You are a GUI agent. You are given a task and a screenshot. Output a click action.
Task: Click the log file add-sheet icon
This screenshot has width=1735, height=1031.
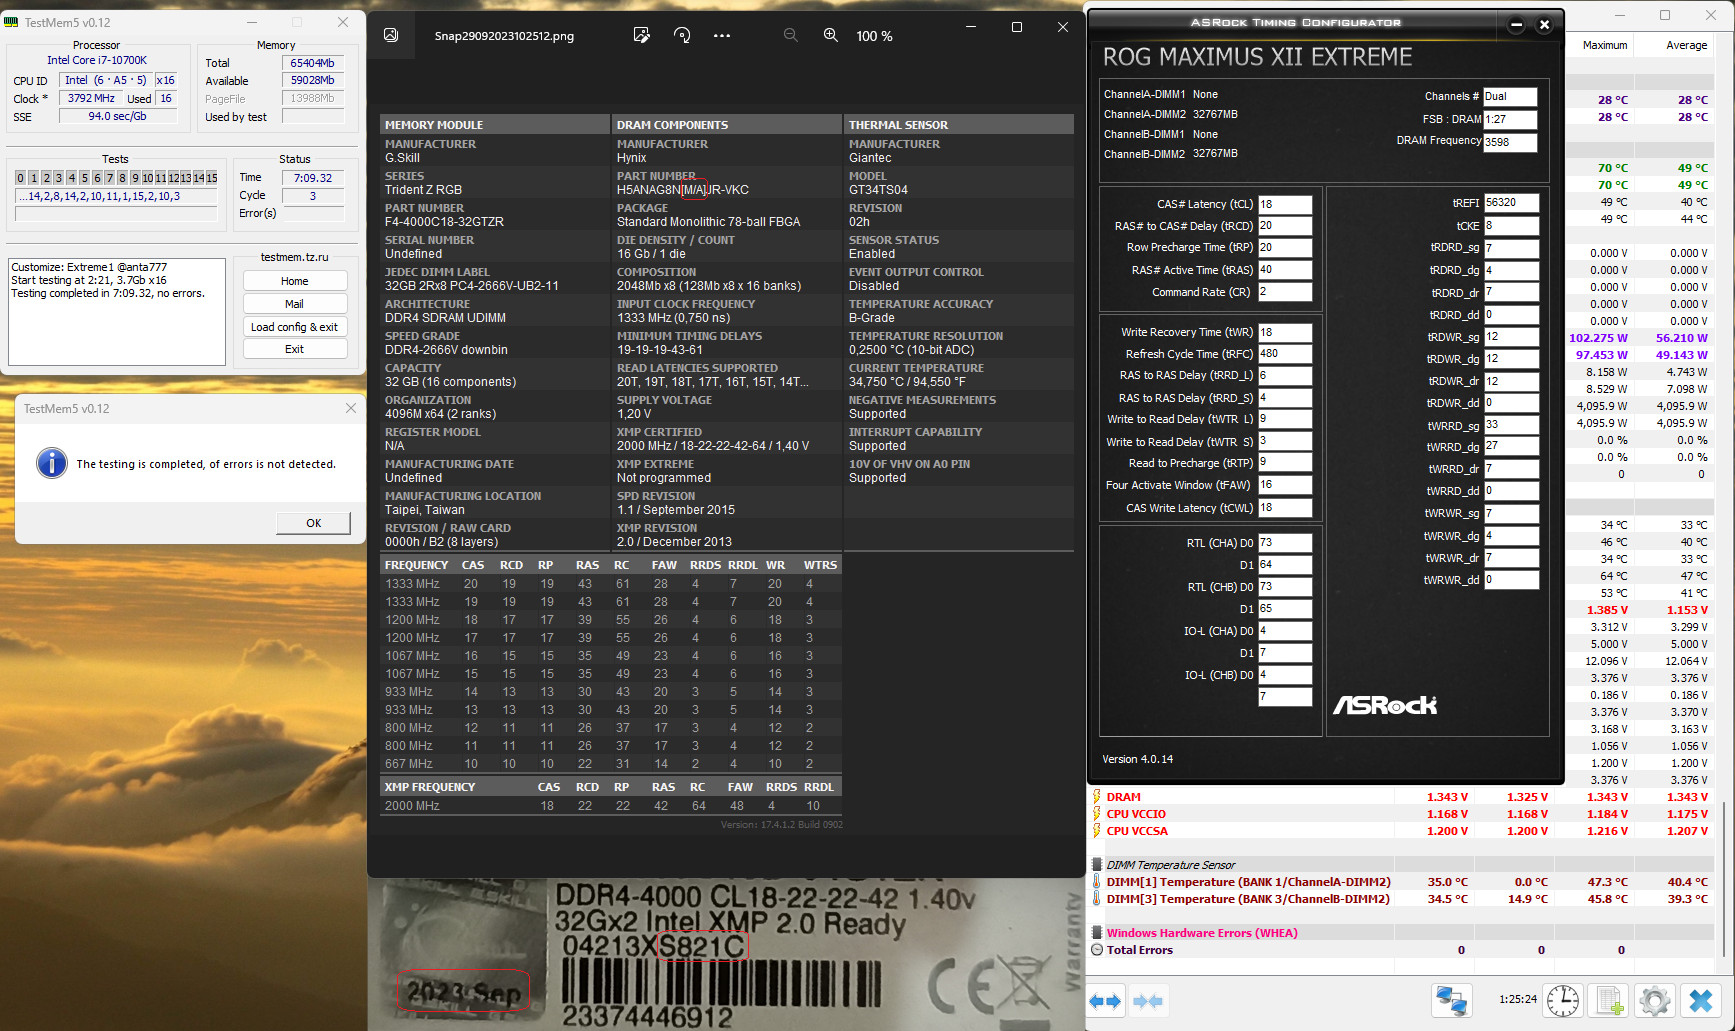pos(1609,1000)
